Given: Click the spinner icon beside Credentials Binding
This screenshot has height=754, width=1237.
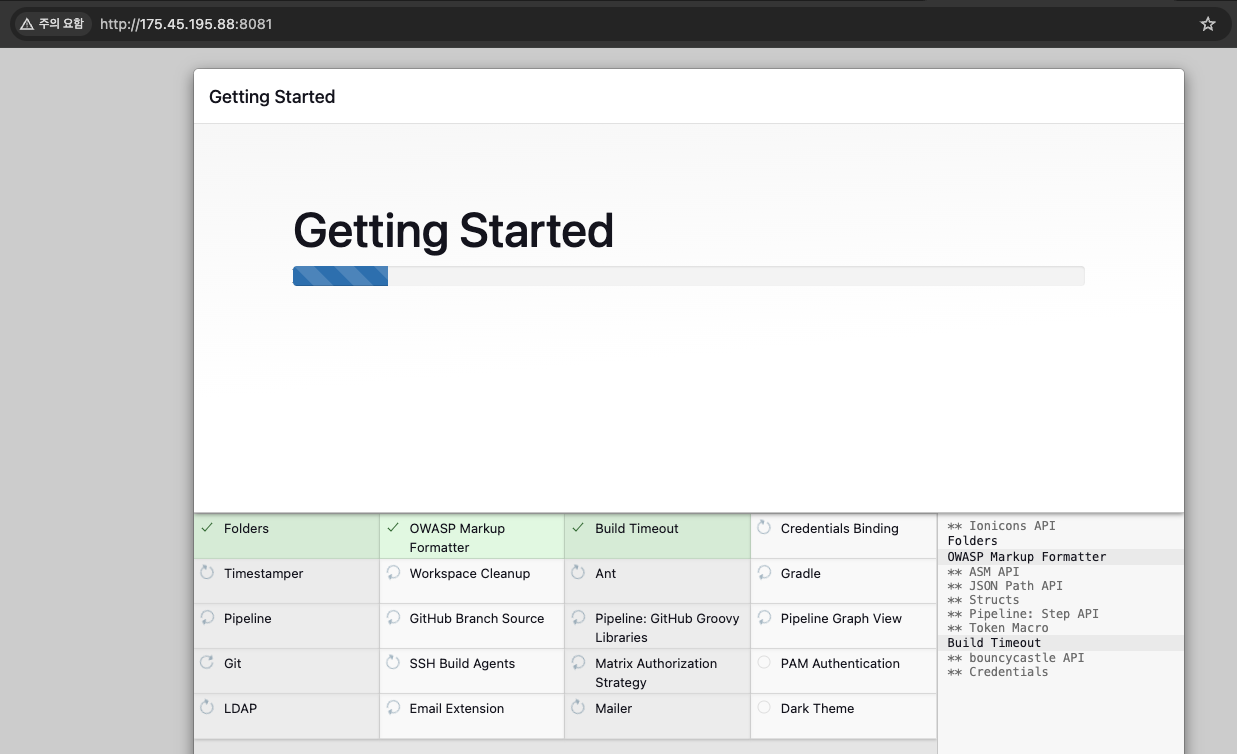Looking at the screenshot, I should pos(764,527).
